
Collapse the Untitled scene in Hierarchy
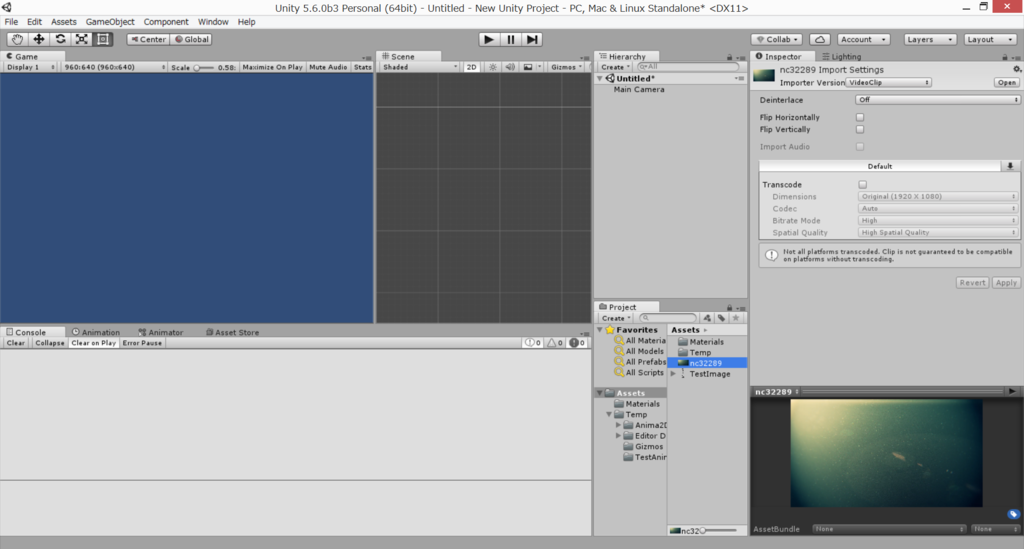pyautogui.click(x=600, y=78)
